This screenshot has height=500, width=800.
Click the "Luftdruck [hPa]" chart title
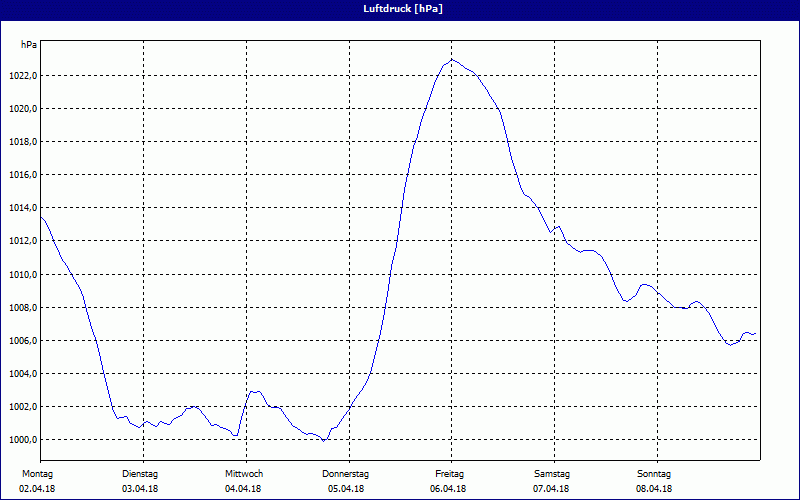tap(400, 9)
